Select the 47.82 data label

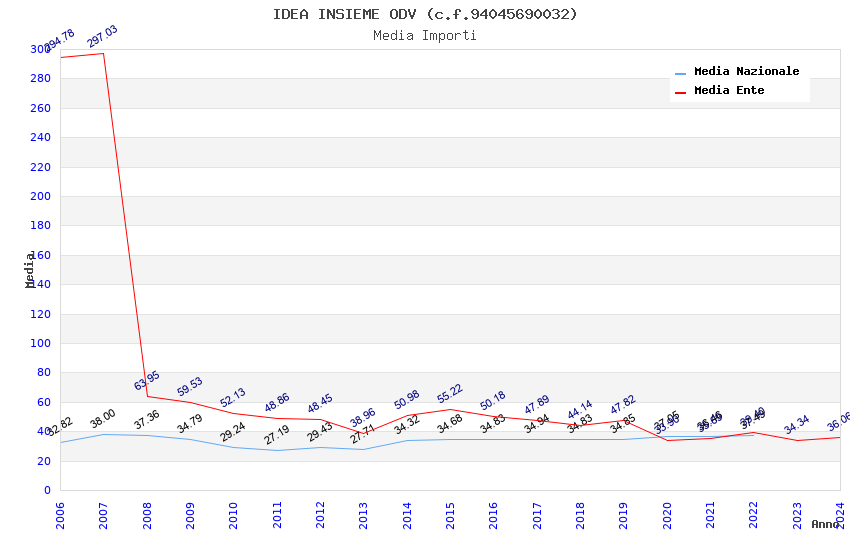pyautogui.click(x=623, y=405)
